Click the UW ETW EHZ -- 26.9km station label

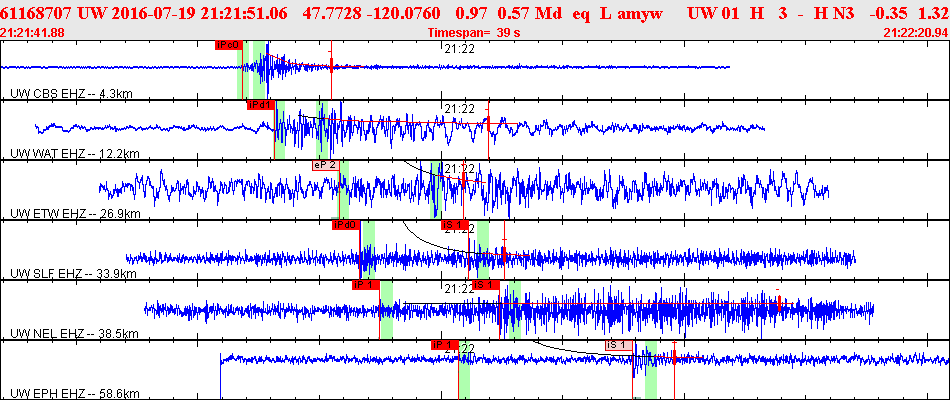click(x=75, y=214)
